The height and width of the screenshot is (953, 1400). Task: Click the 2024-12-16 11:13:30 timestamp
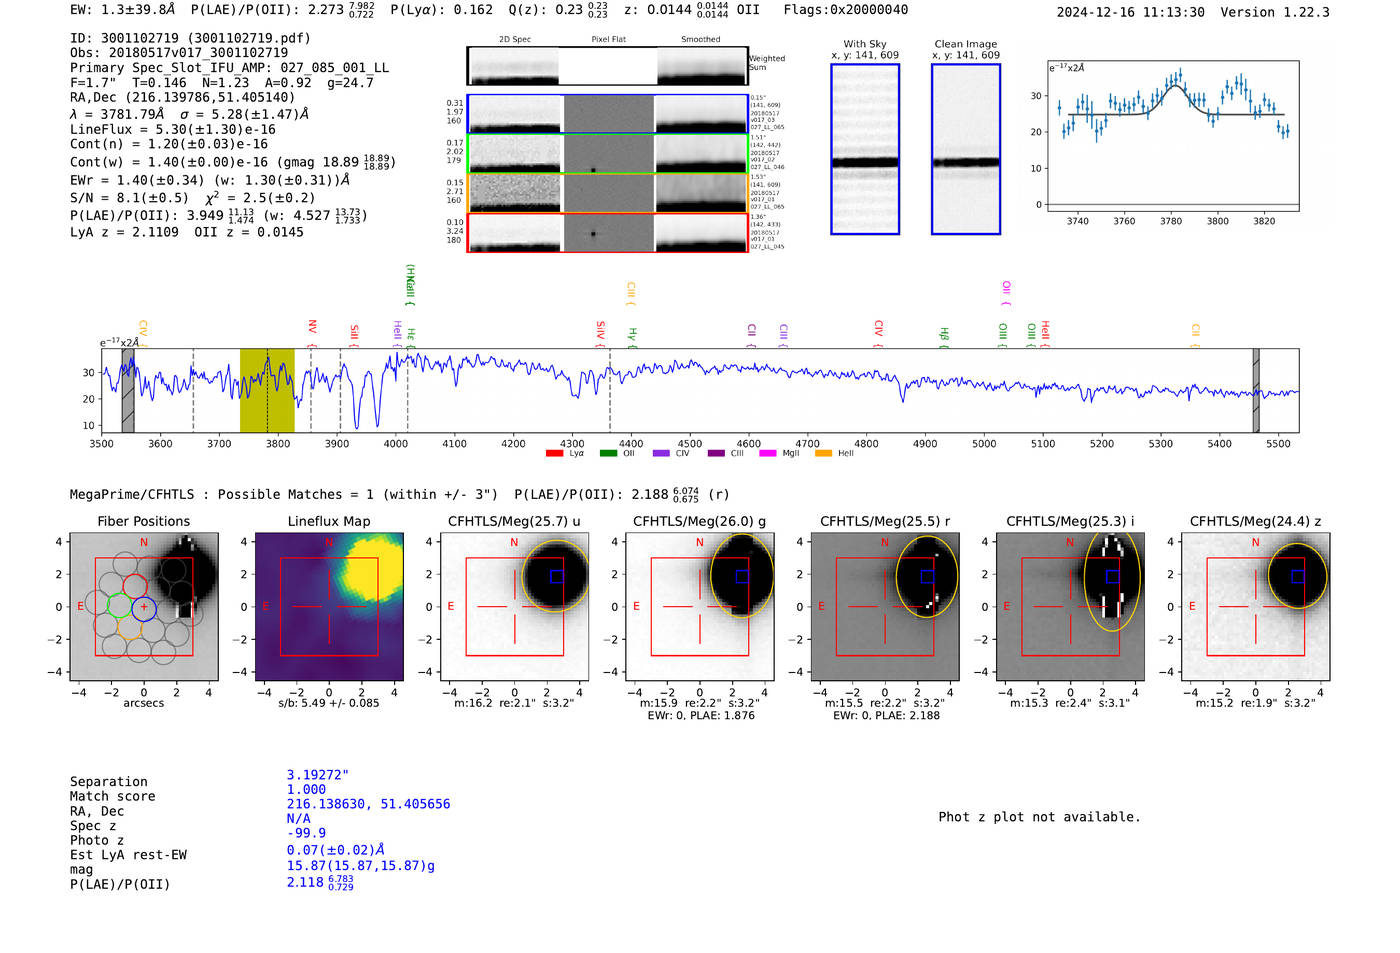pyautogui.click(x=1131, y=12)
